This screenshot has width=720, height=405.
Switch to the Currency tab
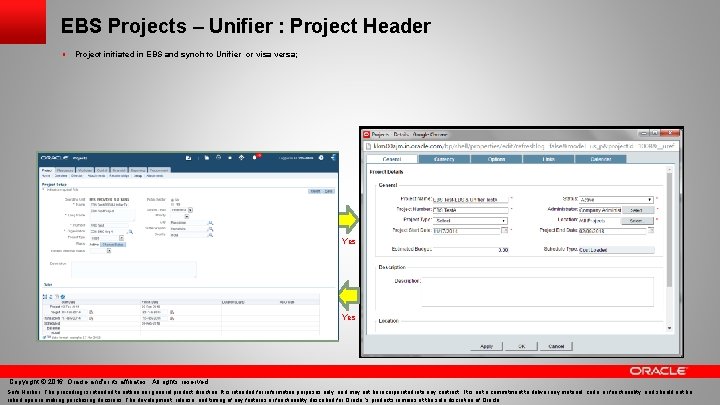pyautogui.click(x=444, y=159)
